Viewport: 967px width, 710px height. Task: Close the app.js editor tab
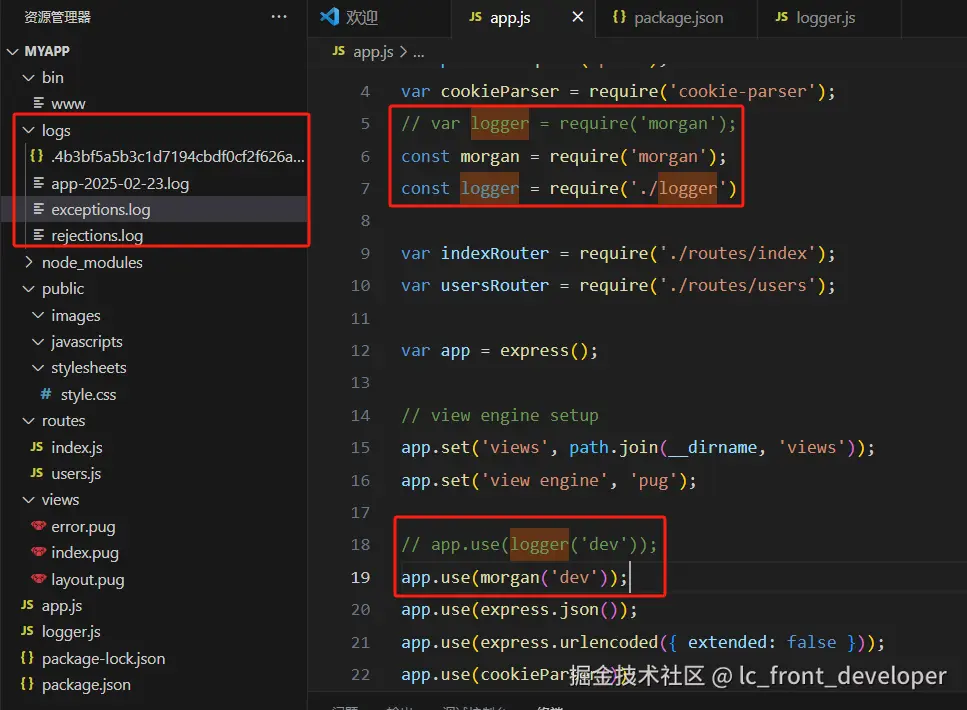(578, 17)
